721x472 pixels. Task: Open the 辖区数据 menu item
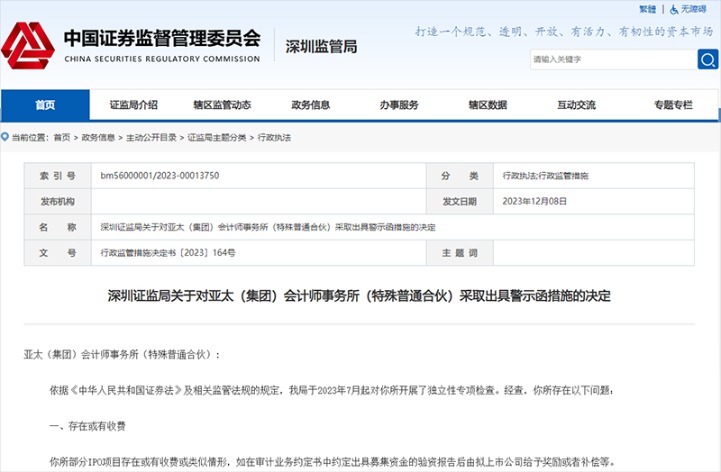point(488,105)
